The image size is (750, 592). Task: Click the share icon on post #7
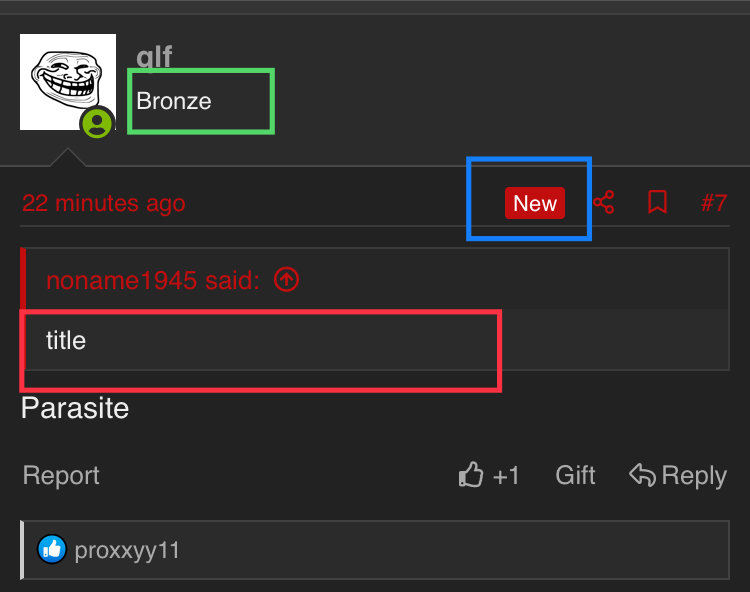(604, 202)
